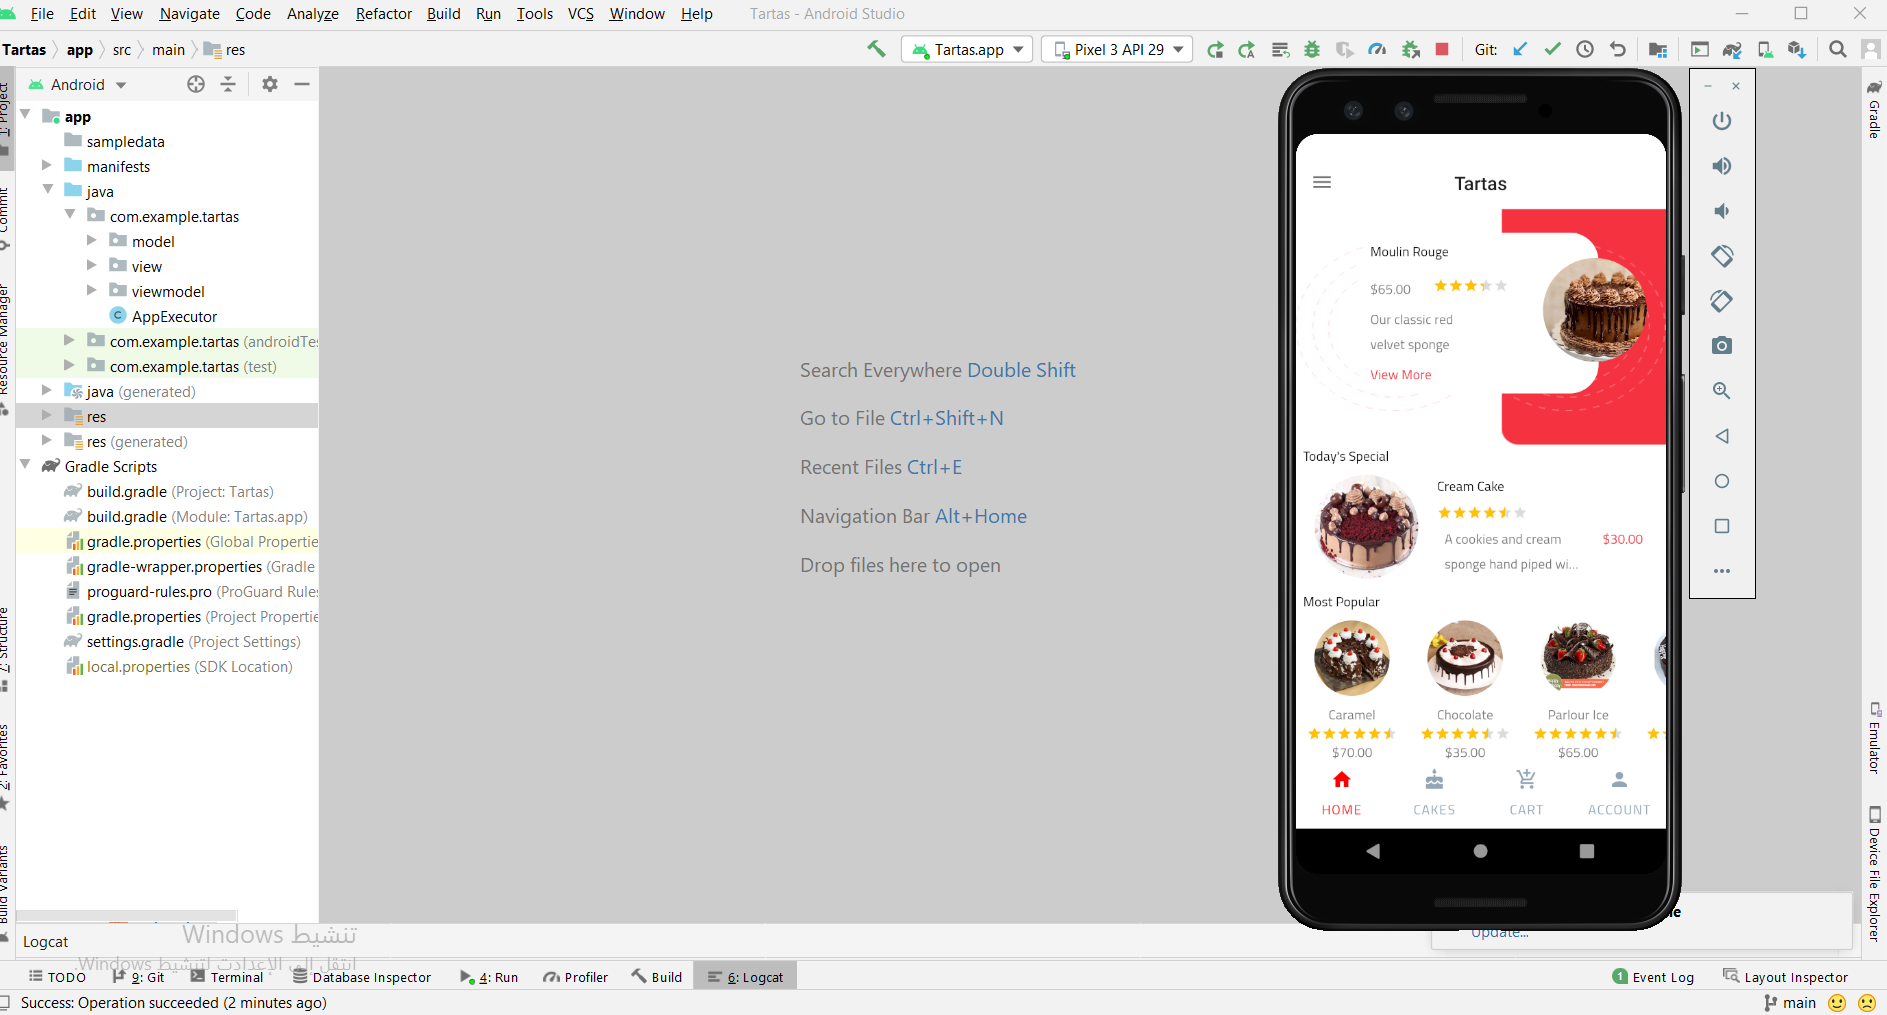Rotate the emulator left

[1722, 256]
